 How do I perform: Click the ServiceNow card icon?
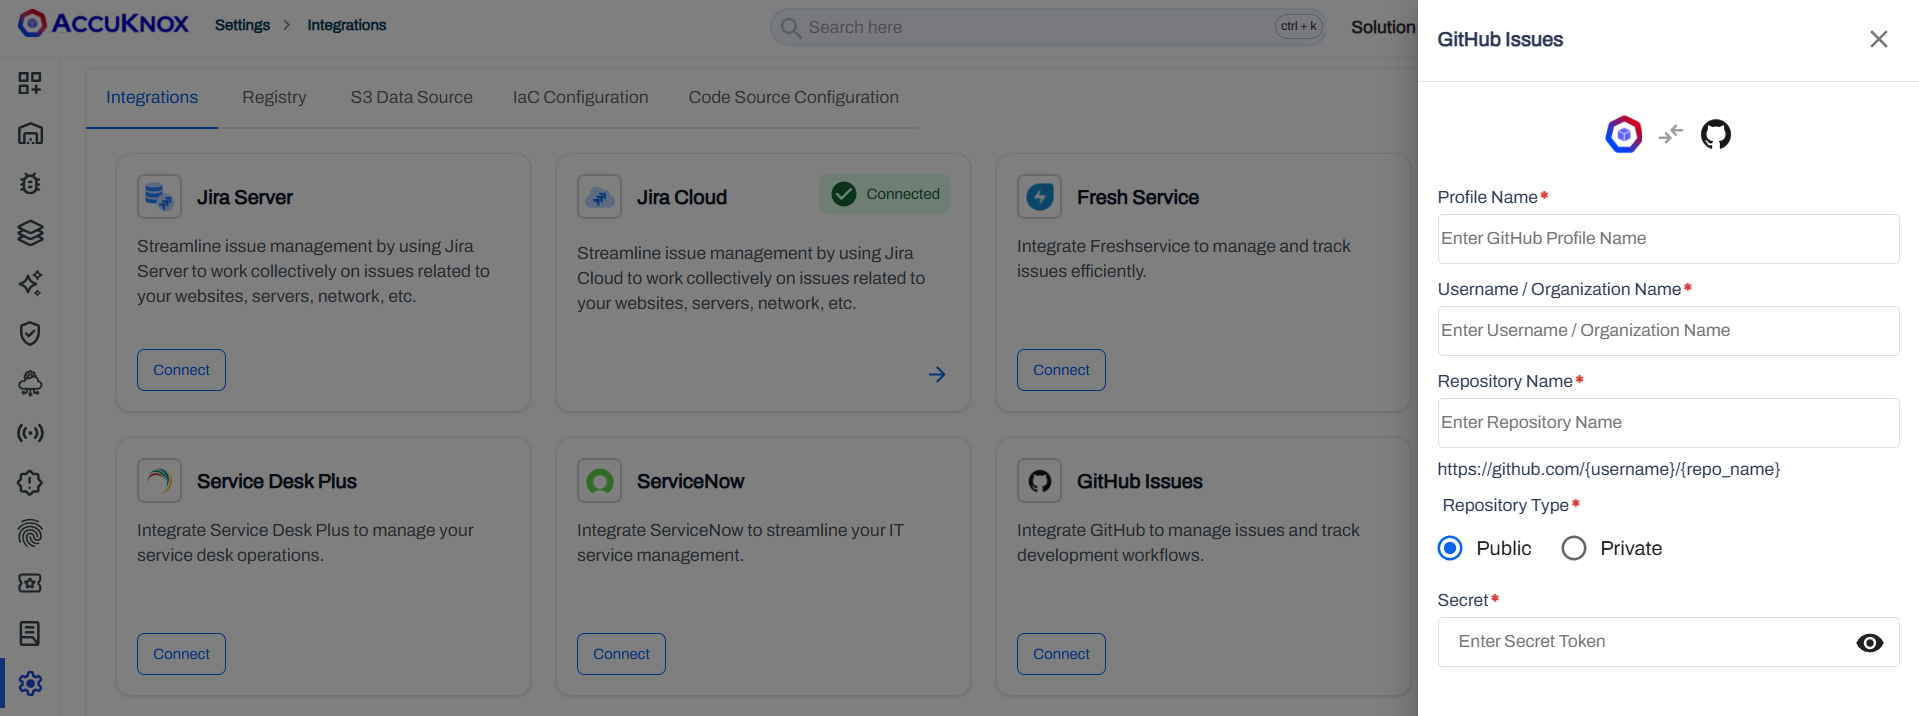tap(599, 481)
